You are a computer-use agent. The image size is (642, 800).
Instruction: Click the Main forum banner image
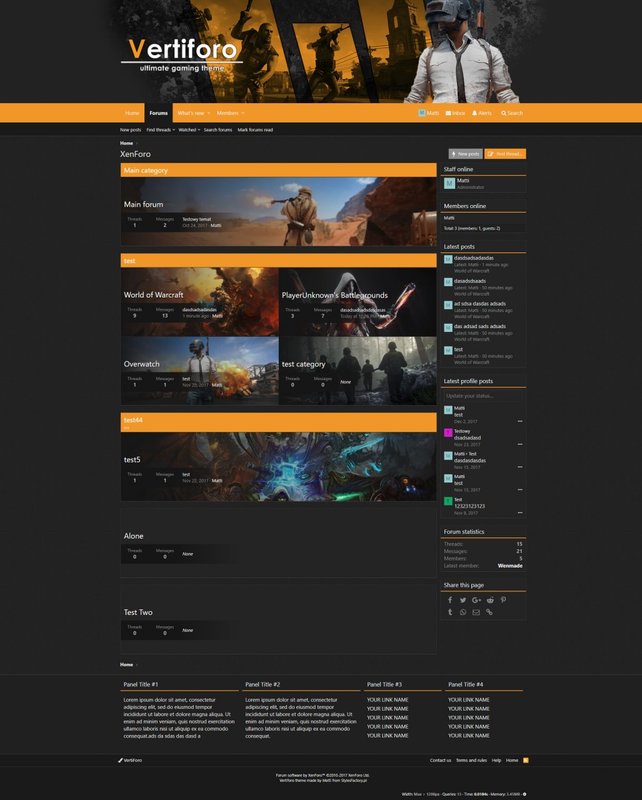(x=279, y=211)
